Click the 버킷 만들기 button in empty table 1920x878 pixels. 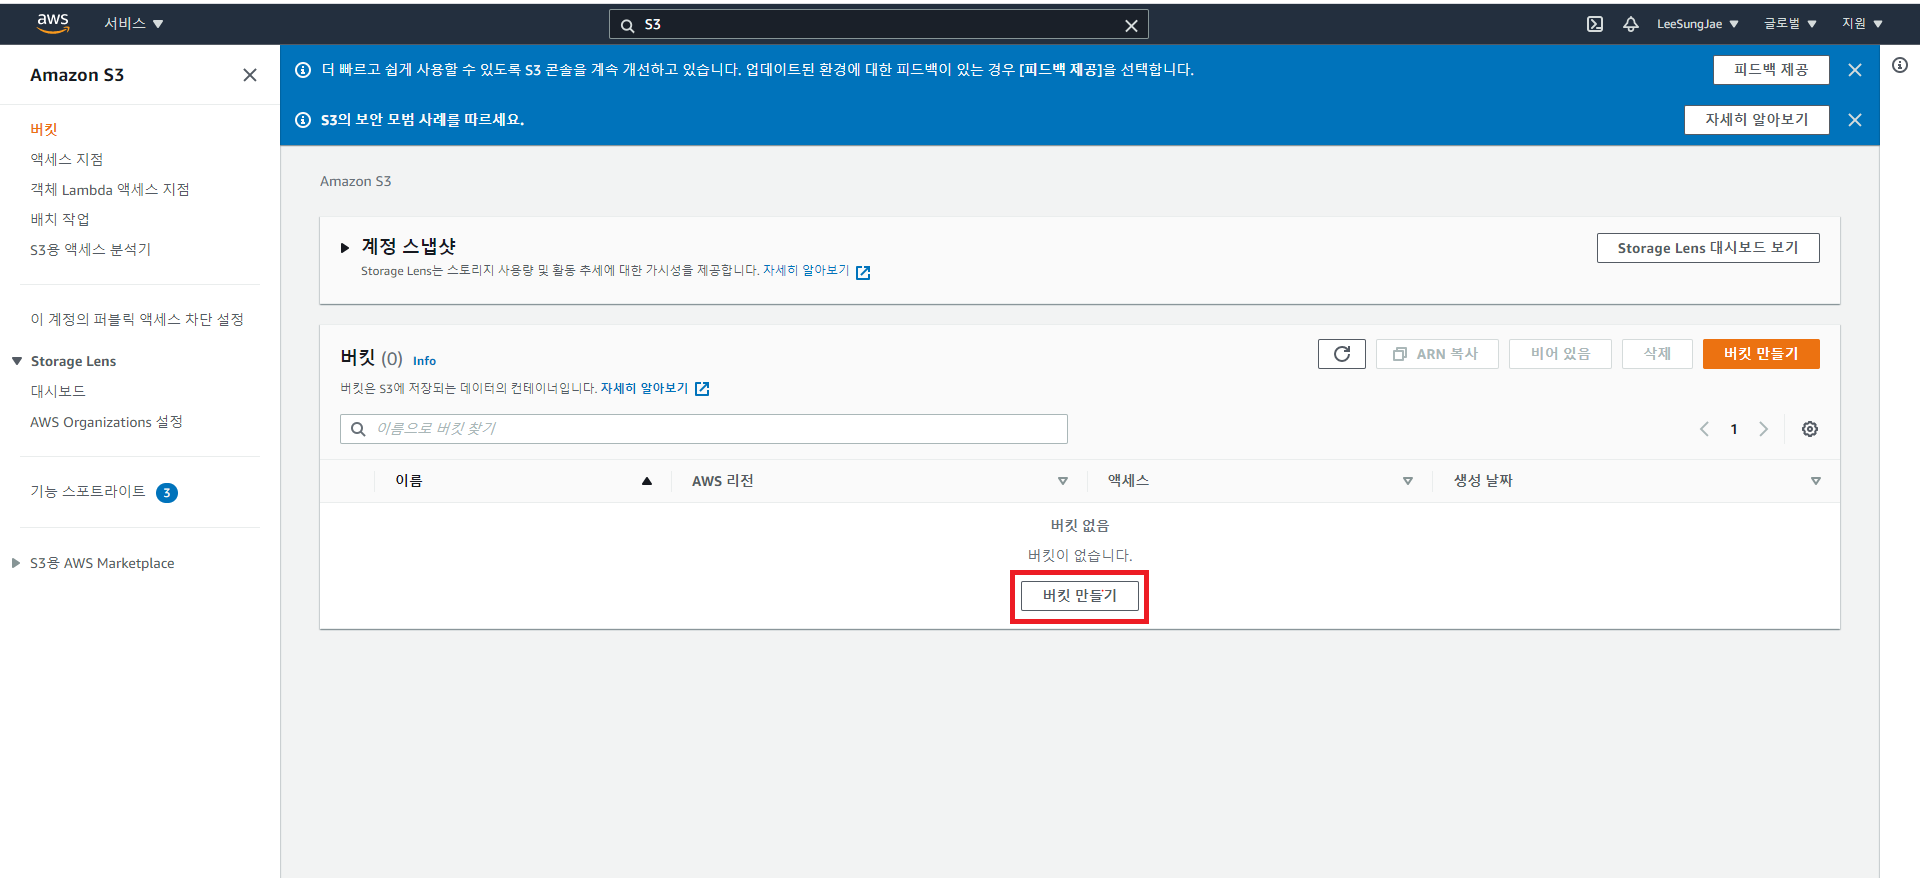tap(1080, 596)
